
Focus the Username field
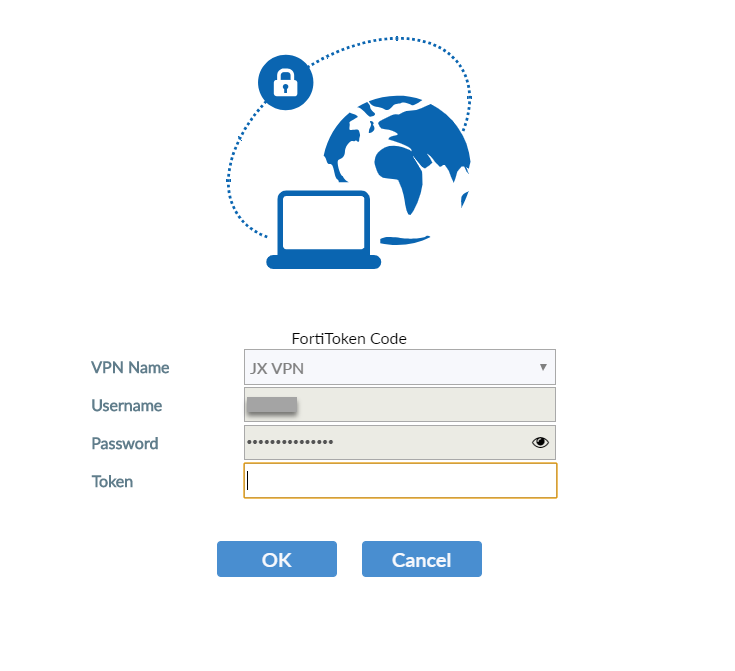tap(400, 405)
